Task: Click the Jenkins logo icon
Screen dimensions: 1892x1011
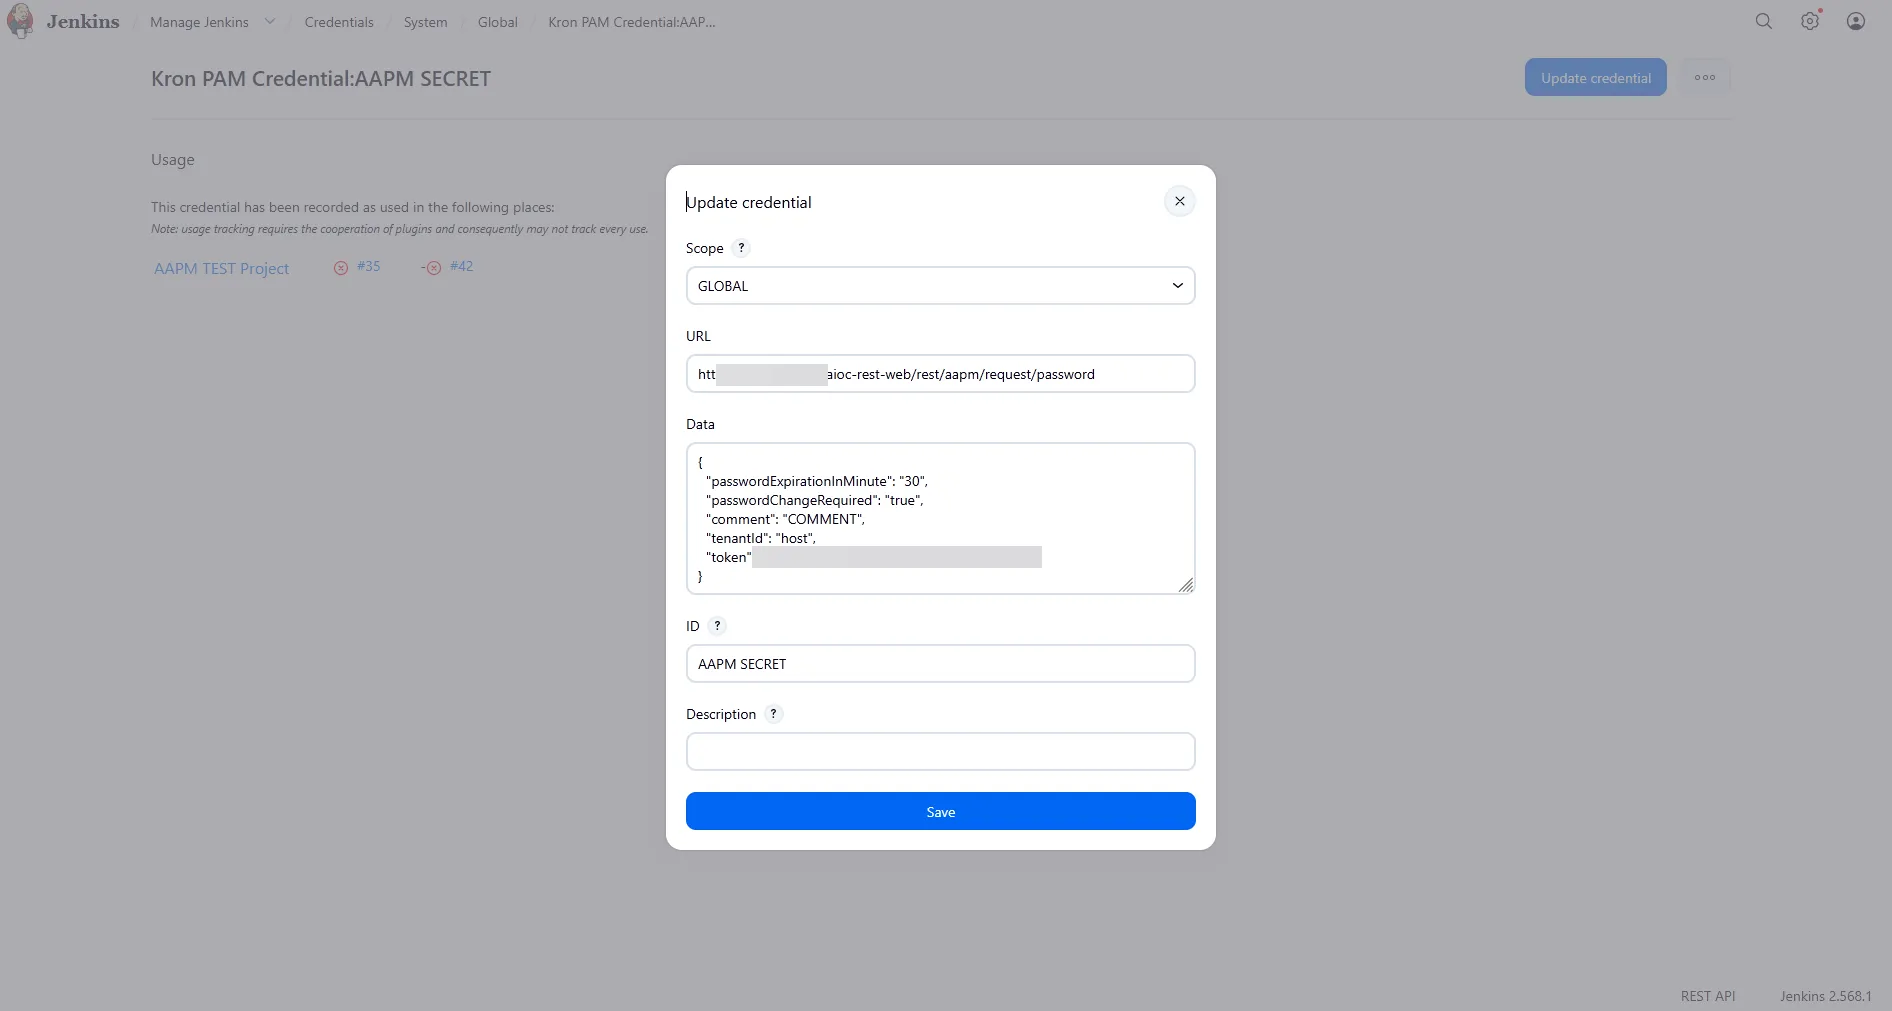Action: tap(20, 22)
